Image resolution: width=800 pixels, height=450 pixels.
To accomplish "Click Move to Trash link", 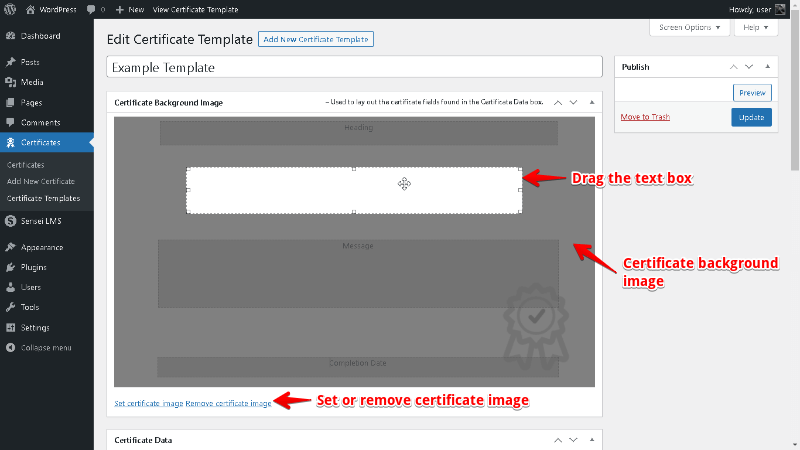I will click(x=645, y=117).
